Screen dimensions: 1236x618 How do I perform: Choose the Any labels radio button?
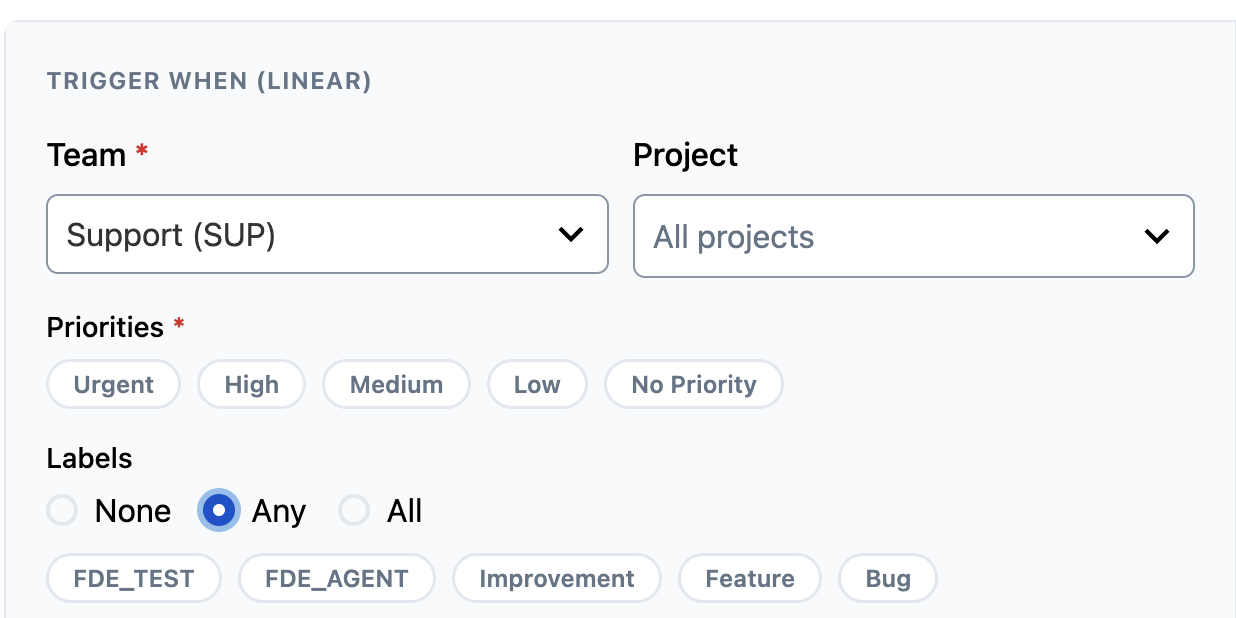click(x=219, y=511)
